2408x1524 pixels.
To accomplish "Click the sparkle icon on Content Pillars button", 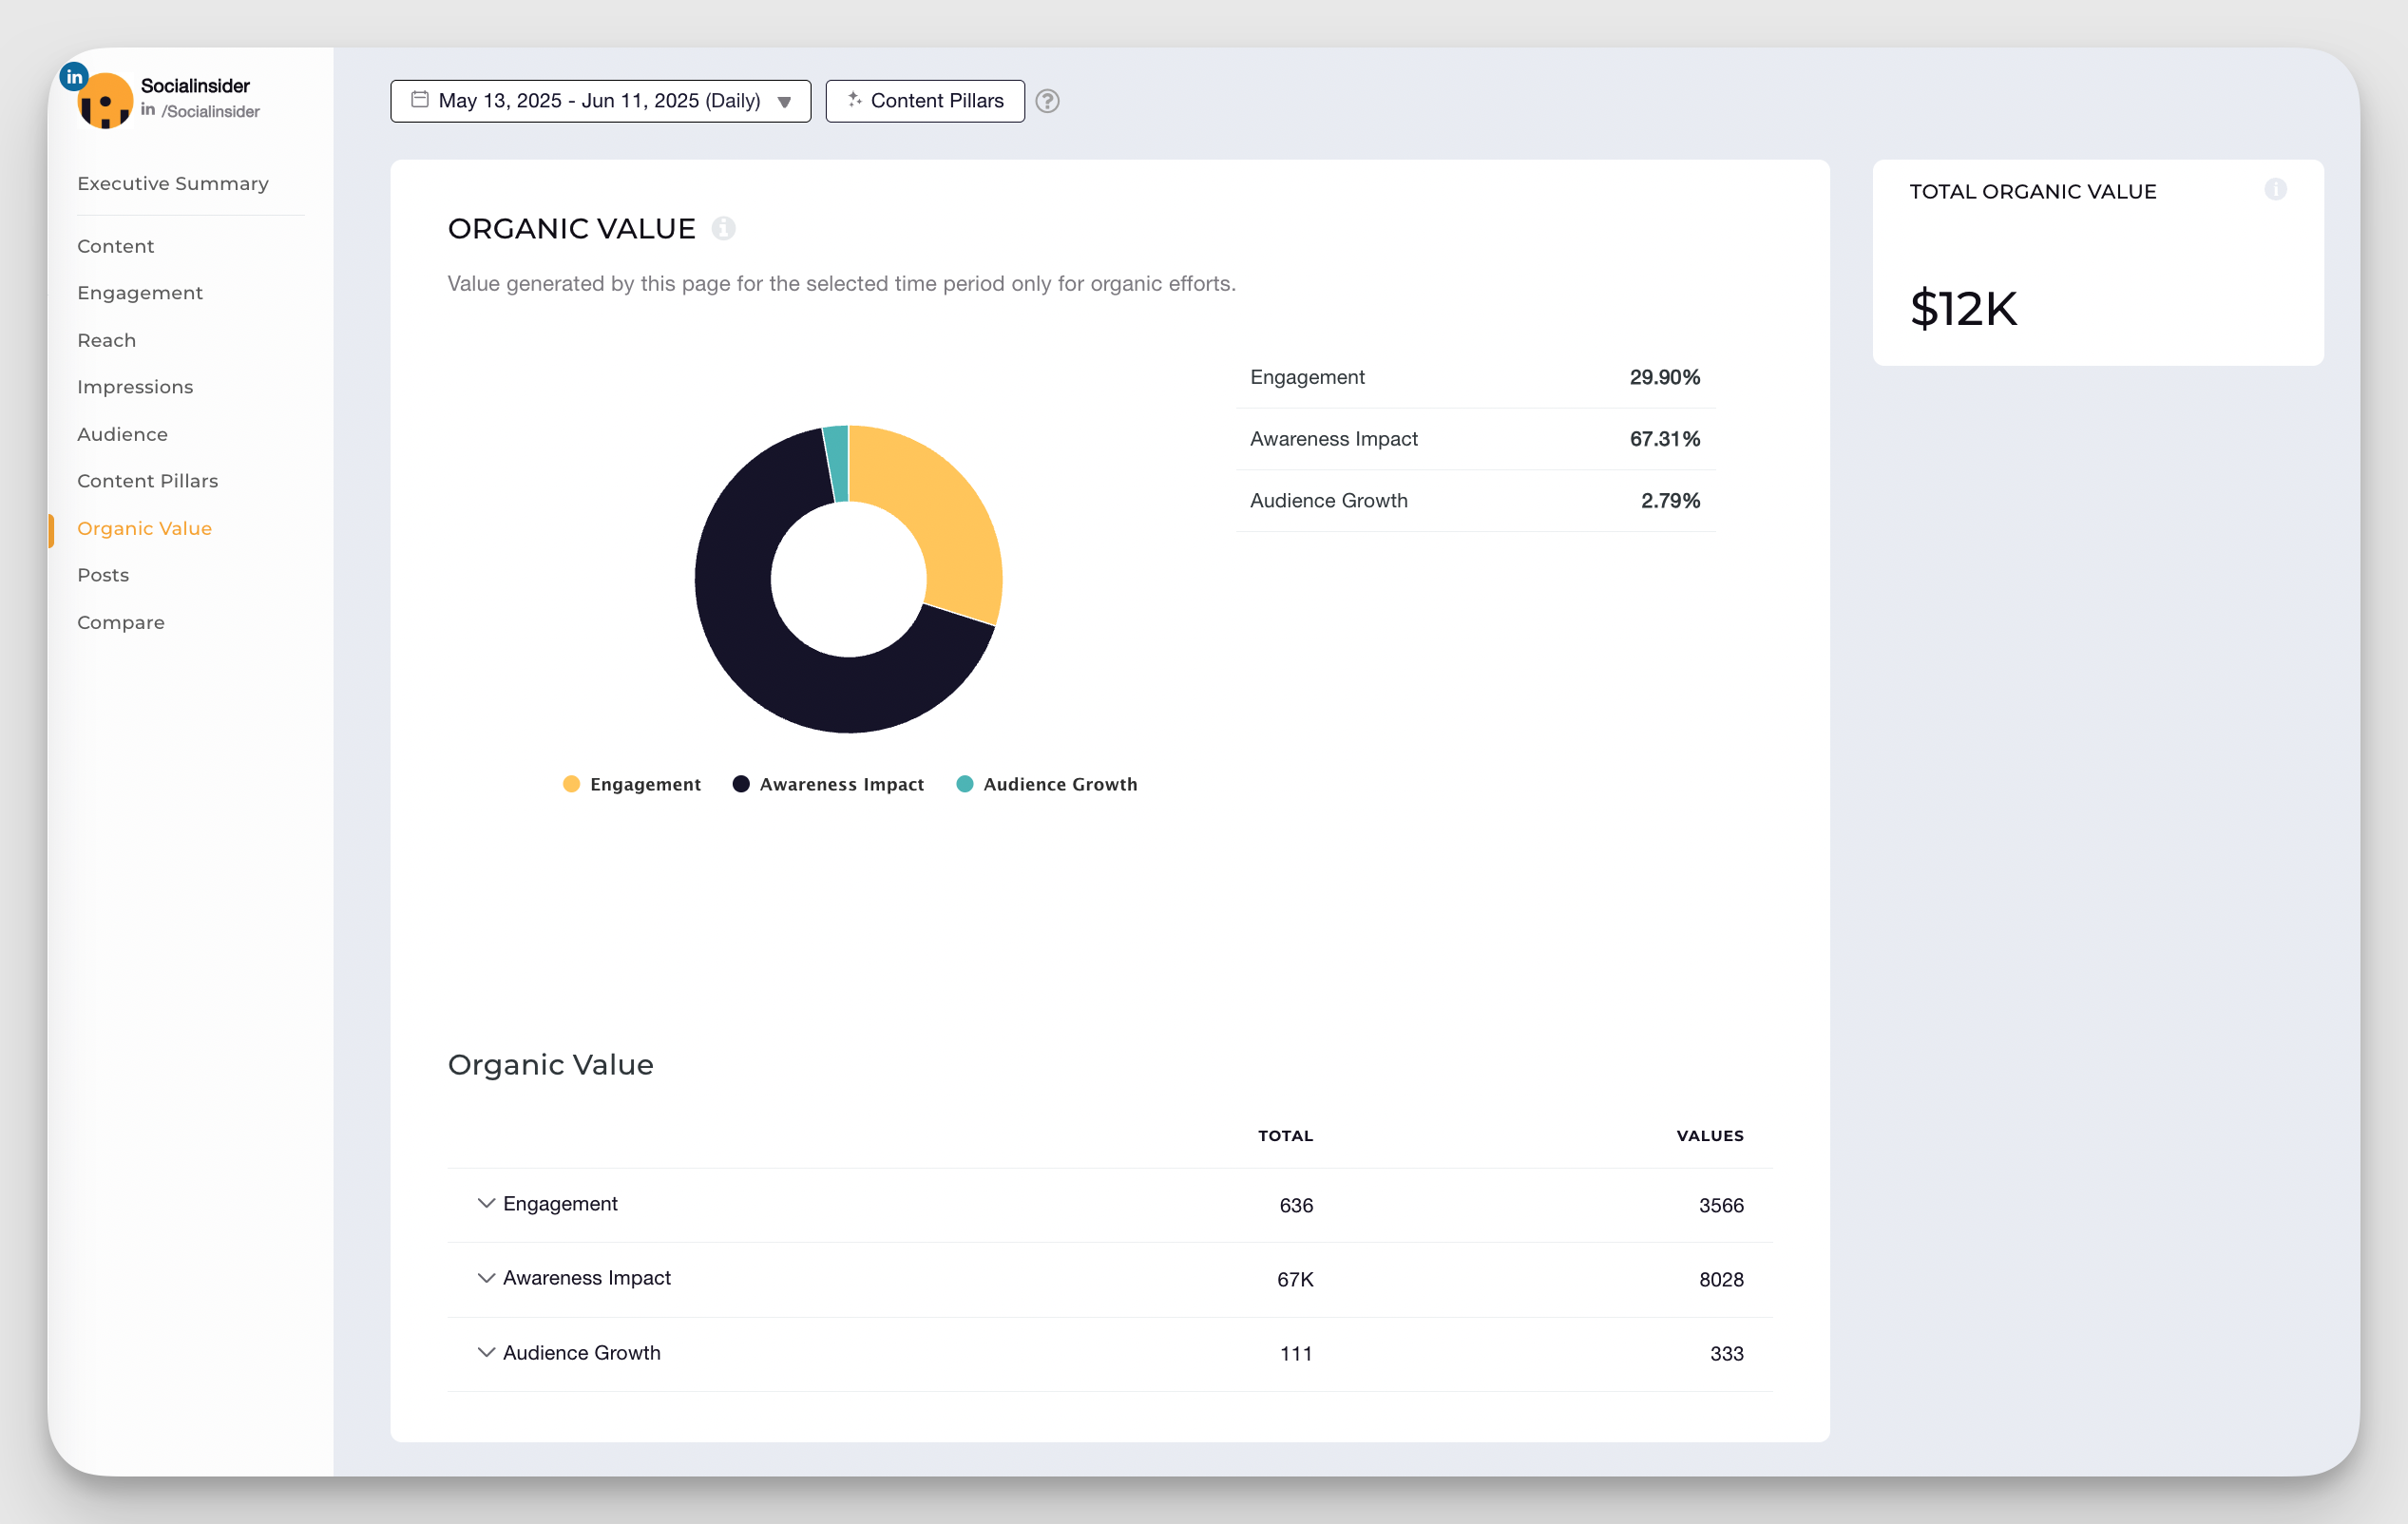I will click(x=855, y=100).
